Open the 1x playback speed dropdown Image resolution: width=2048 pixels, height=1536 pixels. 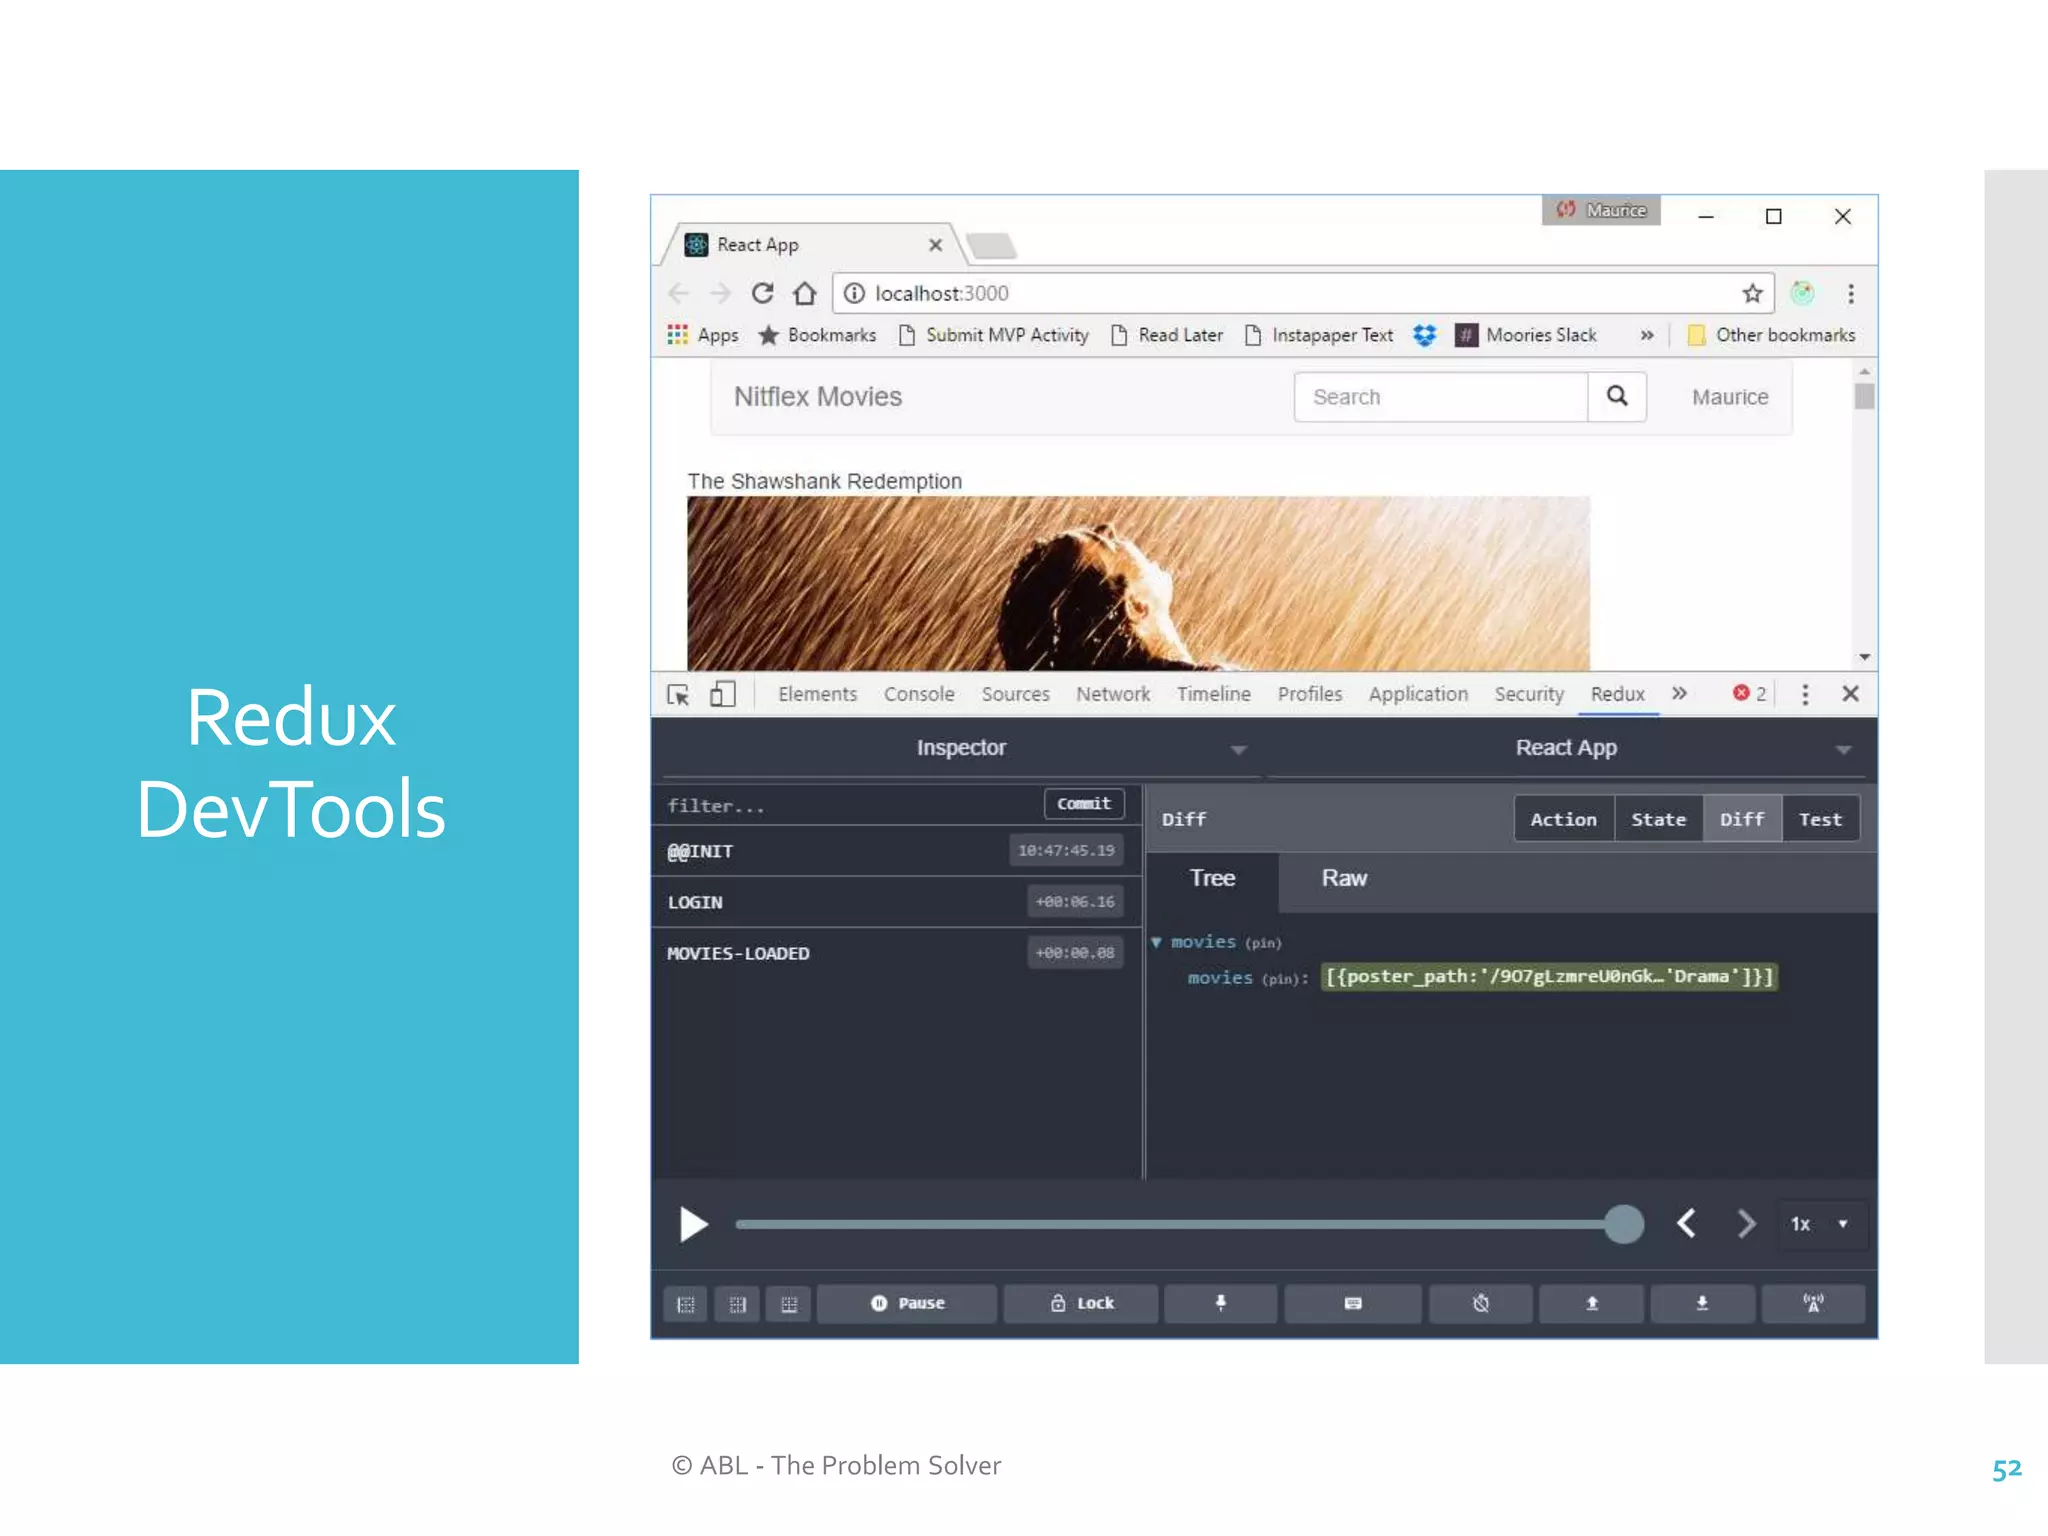point(1820,1224)
